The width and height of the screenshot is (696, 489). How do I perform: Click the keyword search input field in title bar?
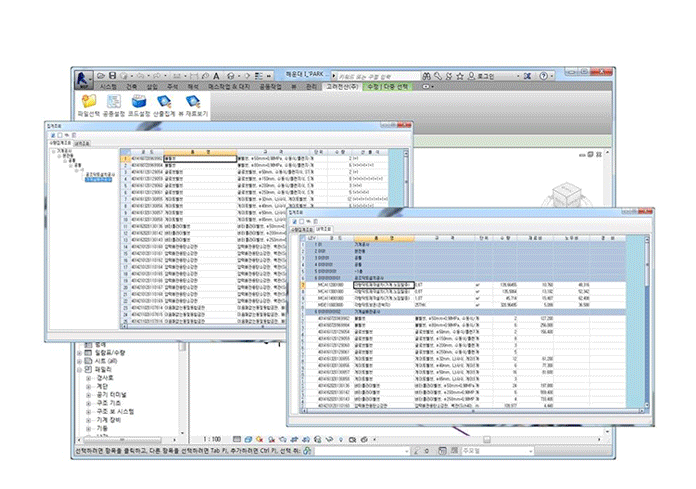pos(368,75)
